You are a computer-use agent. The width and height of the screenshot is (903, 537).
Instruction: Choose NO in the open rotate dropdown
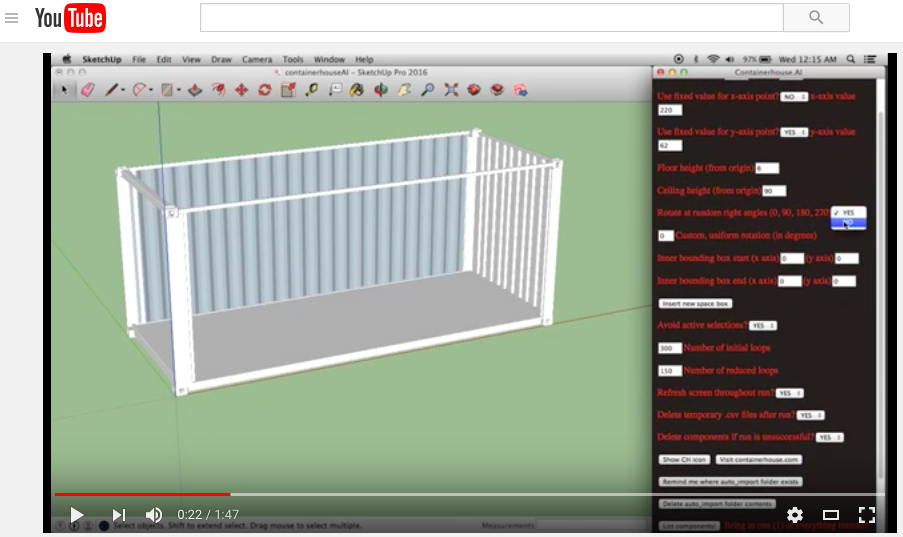tap(848, 223)
